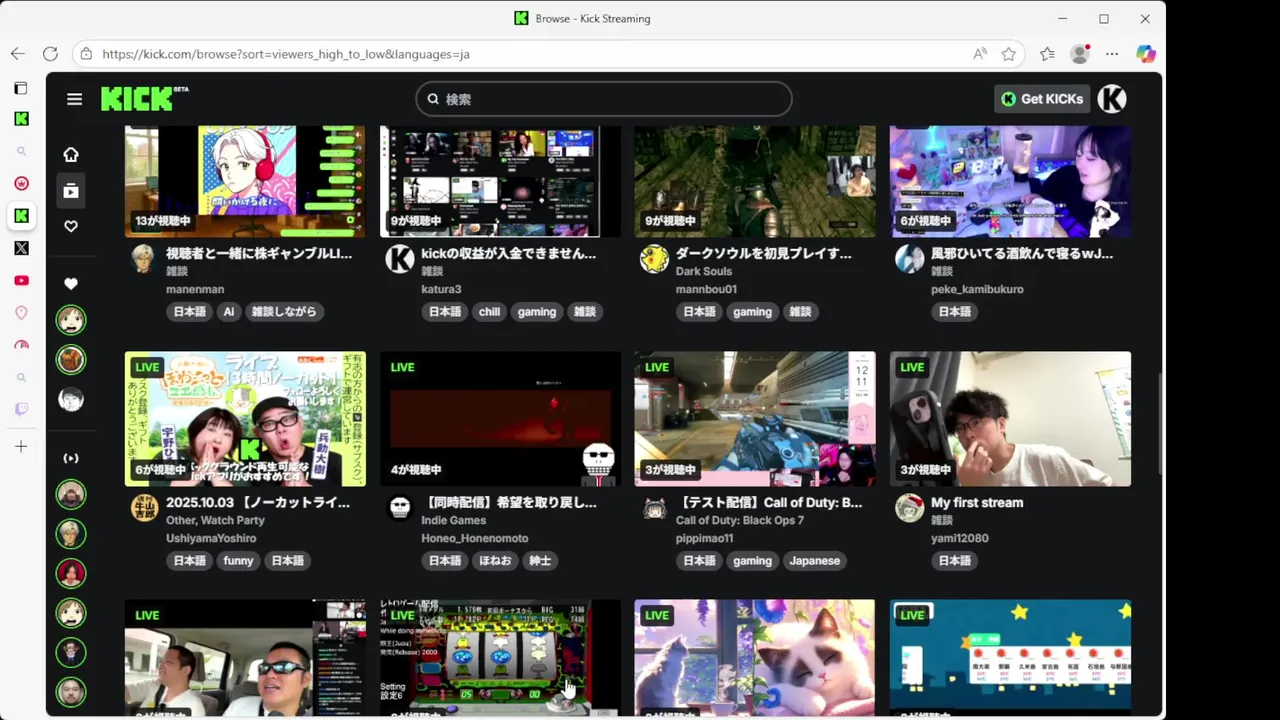
Task: Select the Ai tag under manenman
Action: 229,312
